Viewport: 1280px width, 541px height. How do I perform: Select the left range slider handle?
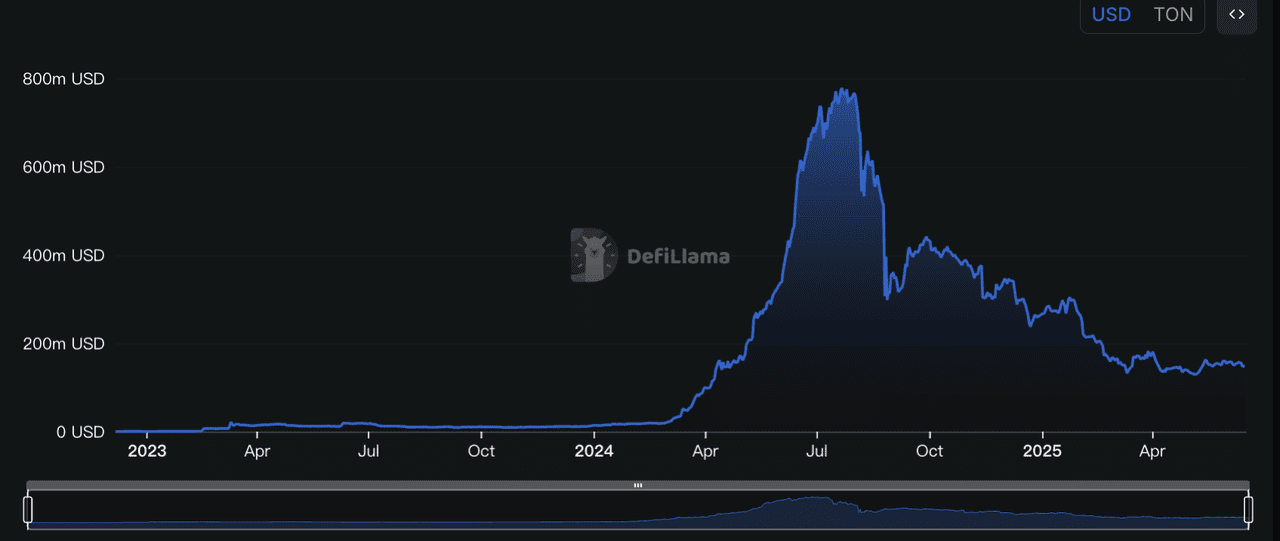click(x=28, y=510)
